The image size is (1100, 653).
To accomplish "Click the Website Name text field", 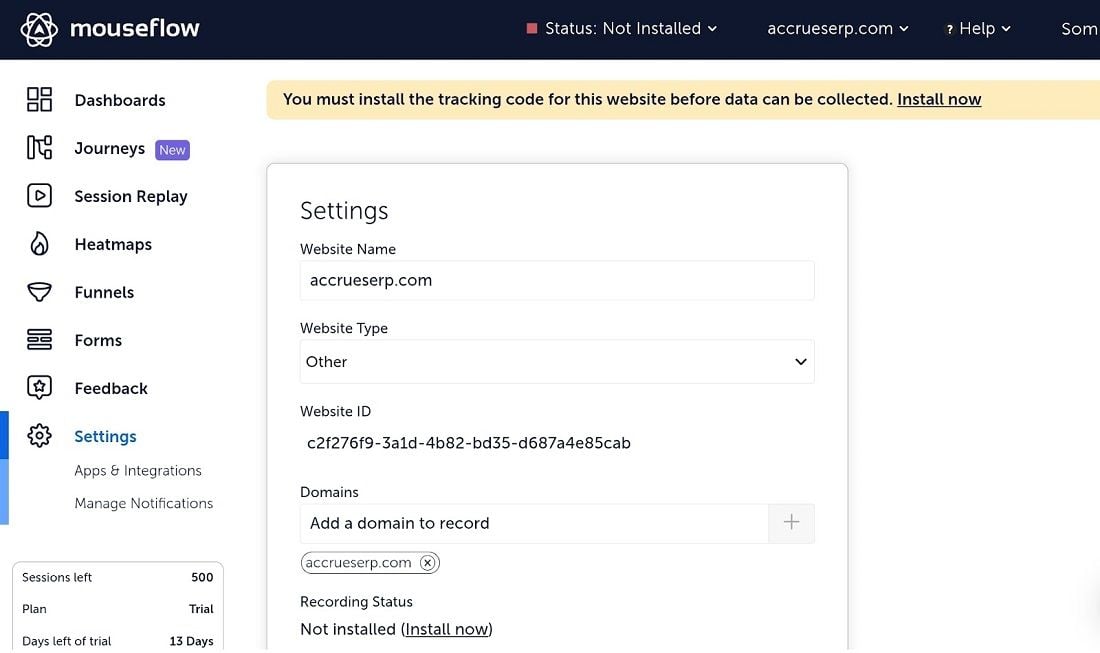I will [x=557, y=281].
